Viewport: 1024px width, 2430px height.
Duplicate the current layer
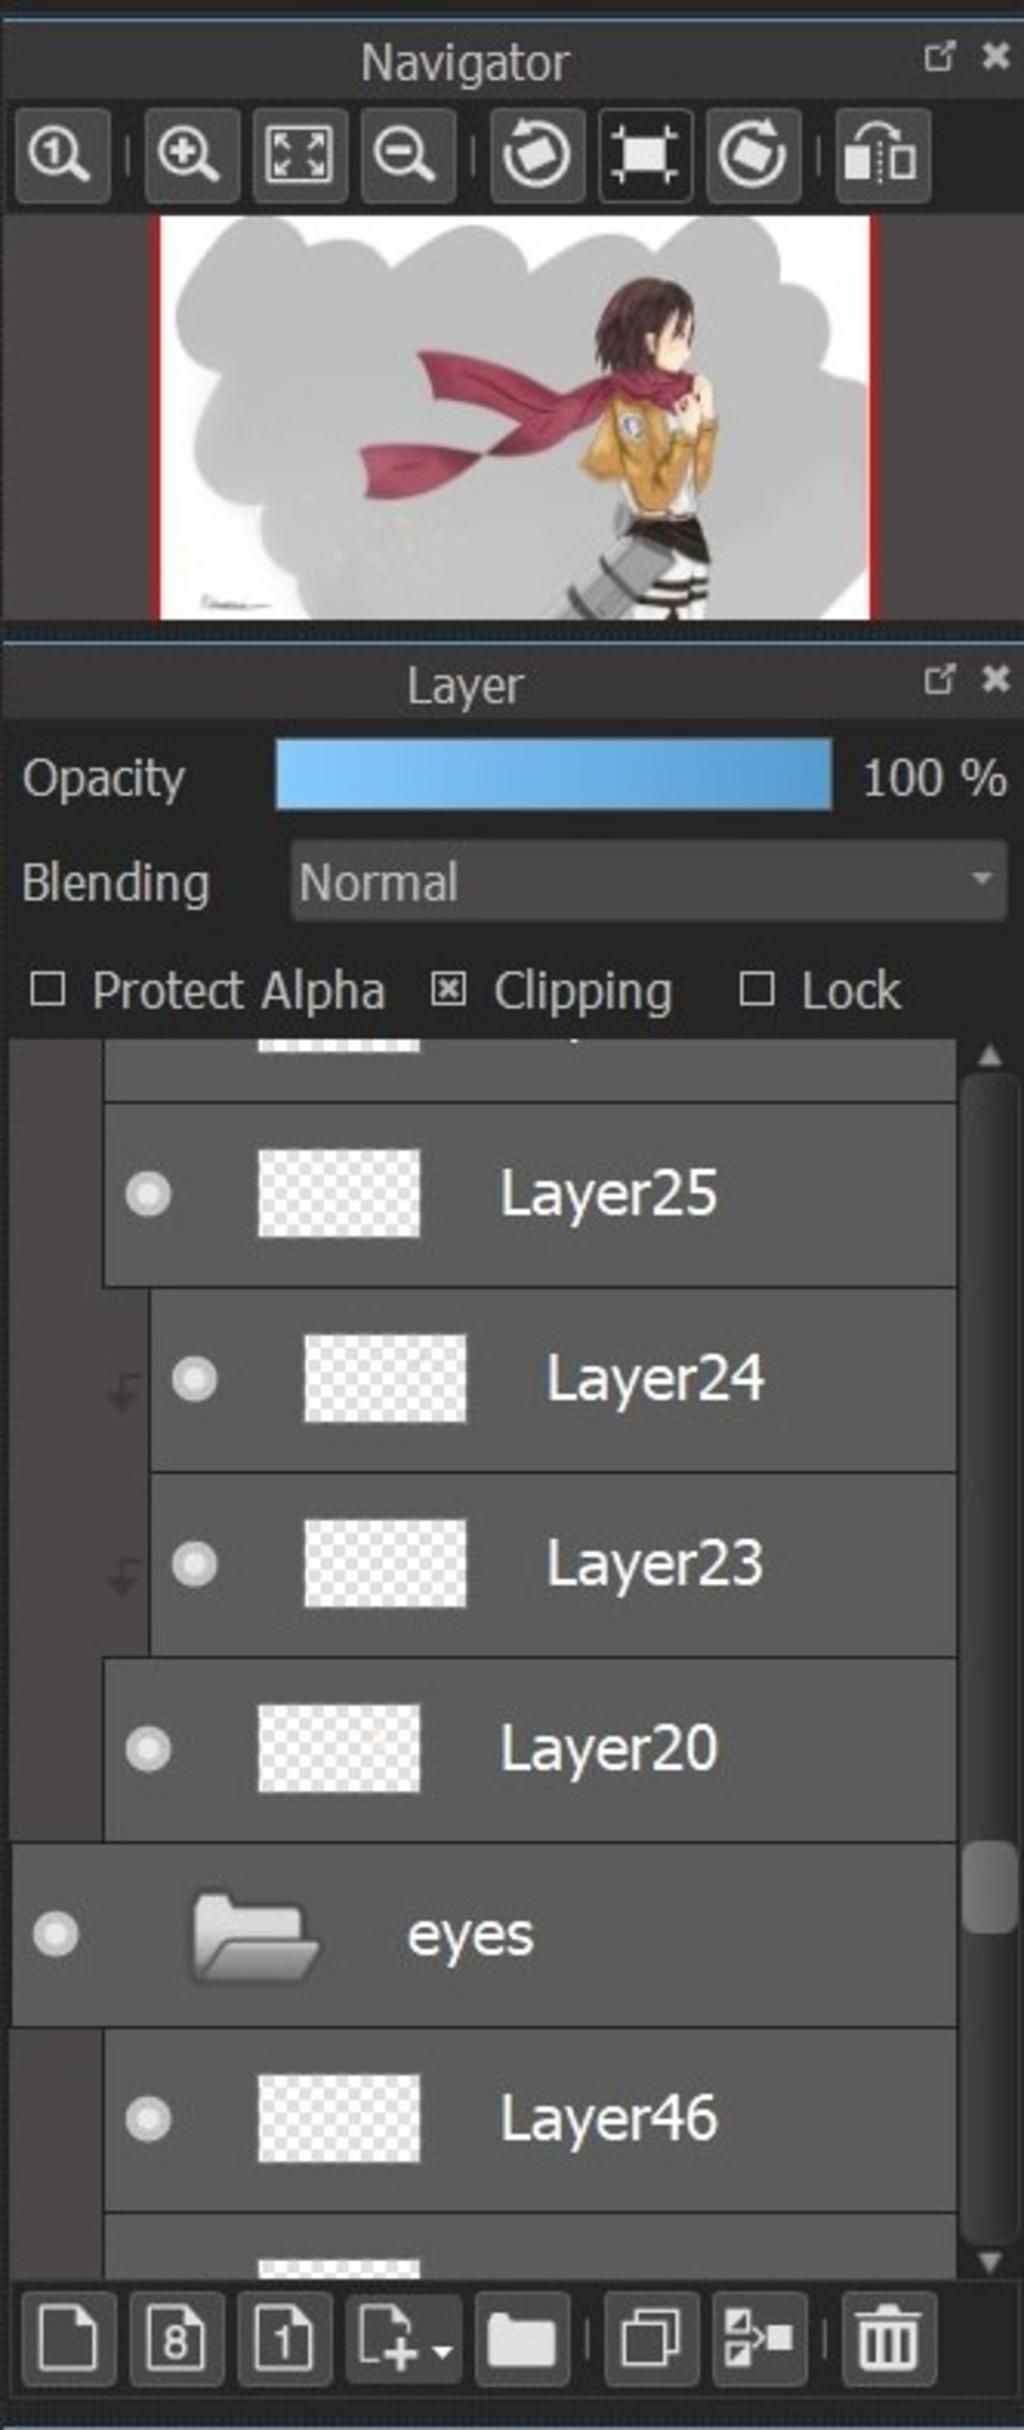tap(650, 2339)
